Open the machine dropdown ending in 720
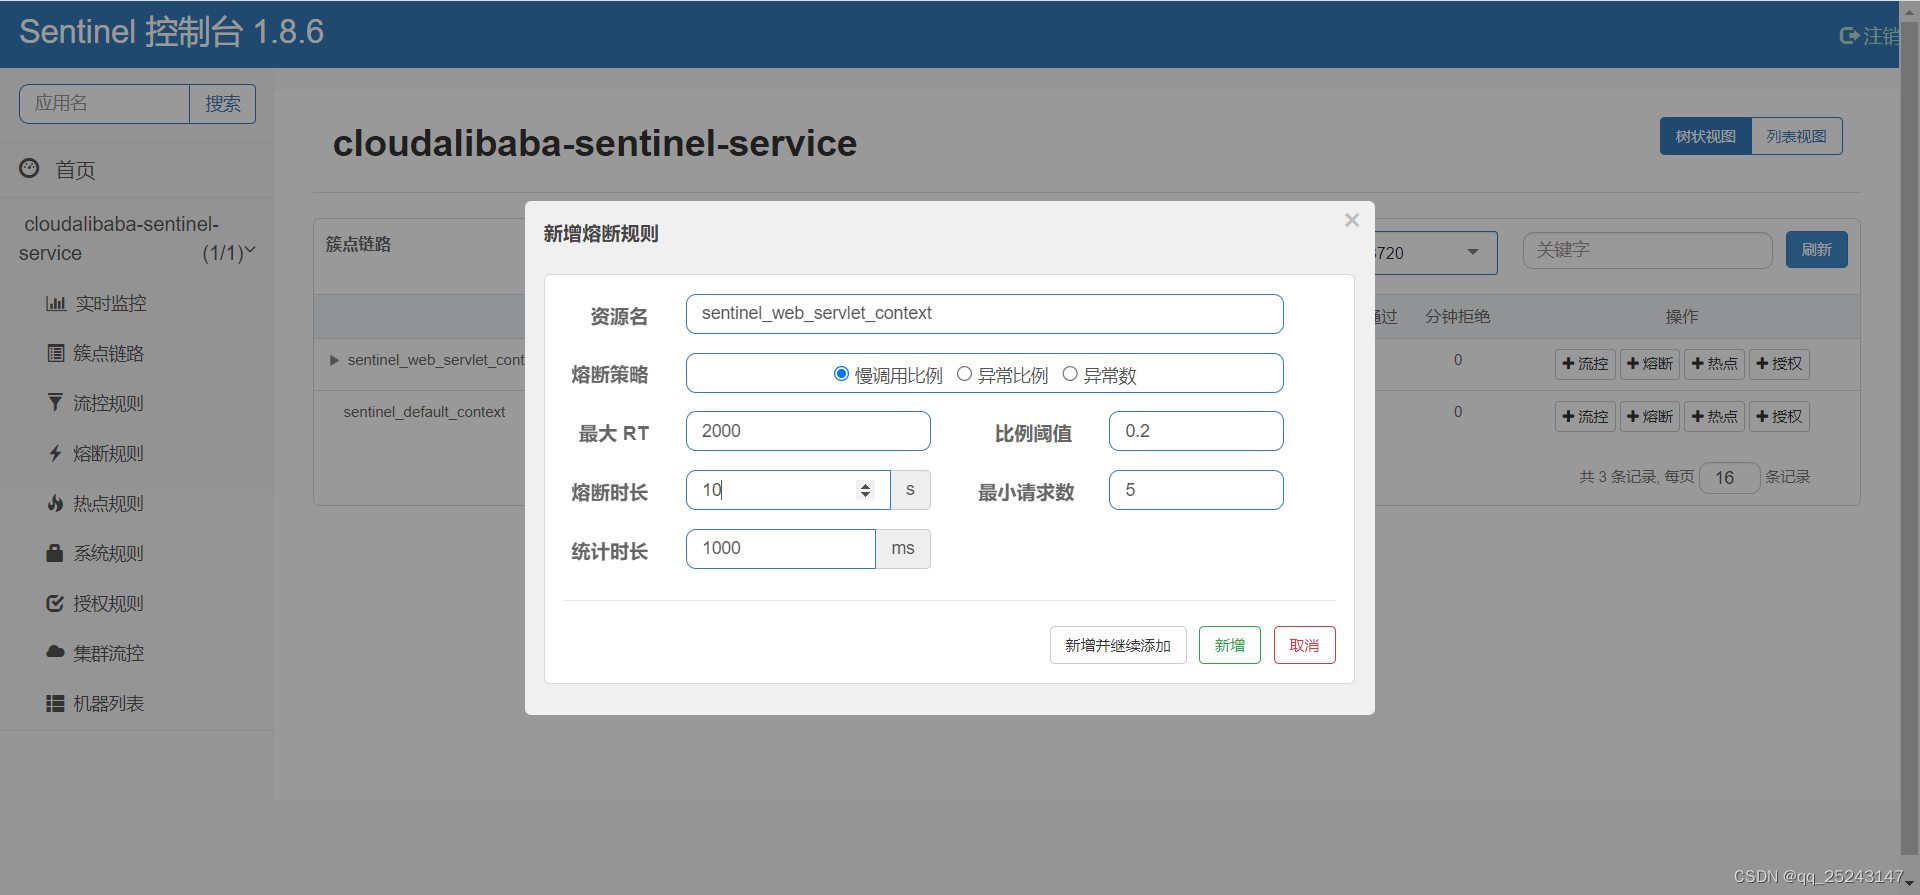This screenshot has height=895, width=1920. click(x=1436, y=253)
